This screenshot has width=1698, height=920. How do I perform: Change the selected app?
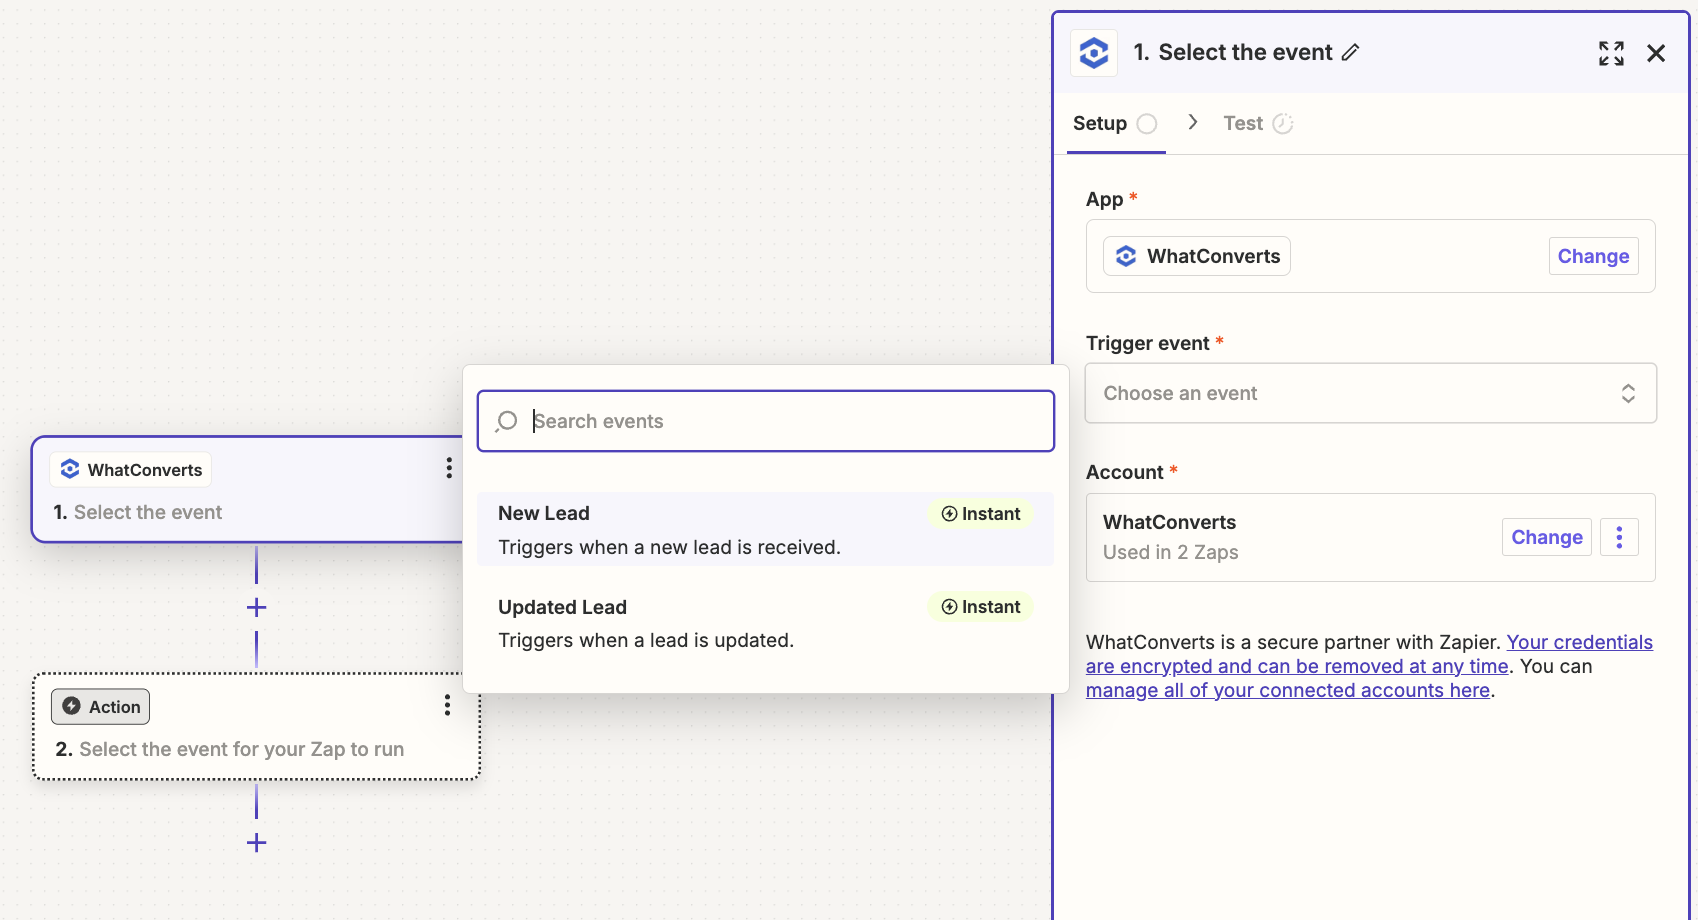point(1593,256)
